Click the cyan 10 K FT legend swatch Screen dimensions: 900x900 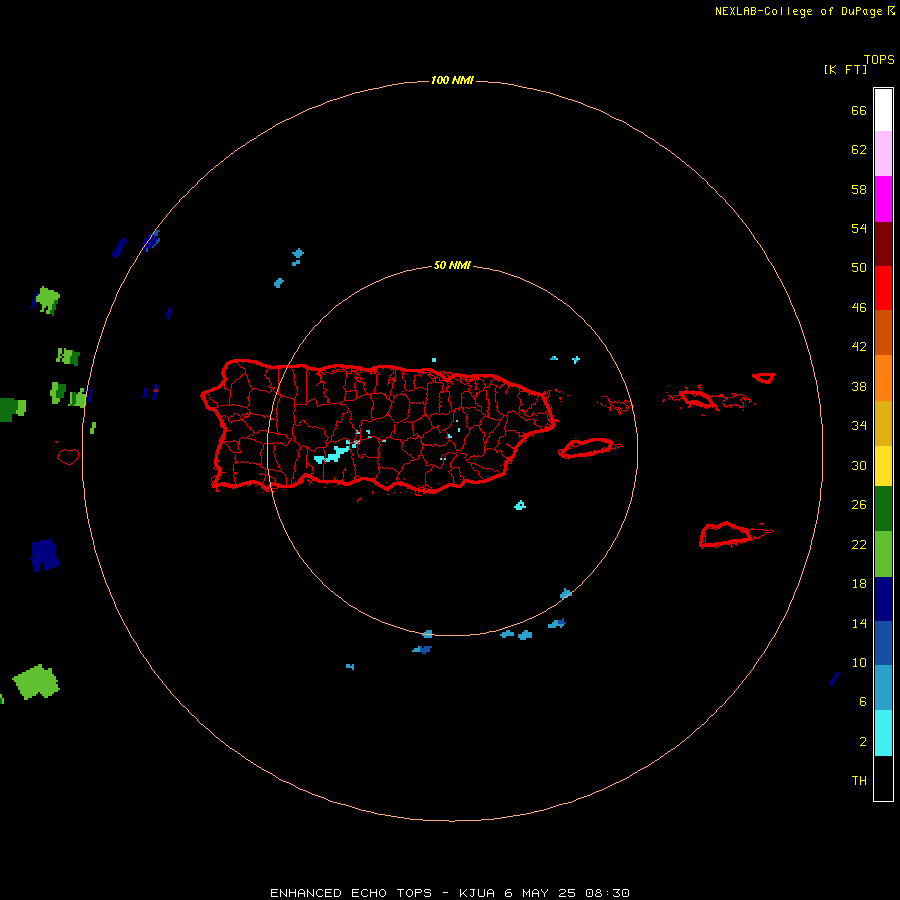pos(883,733)
